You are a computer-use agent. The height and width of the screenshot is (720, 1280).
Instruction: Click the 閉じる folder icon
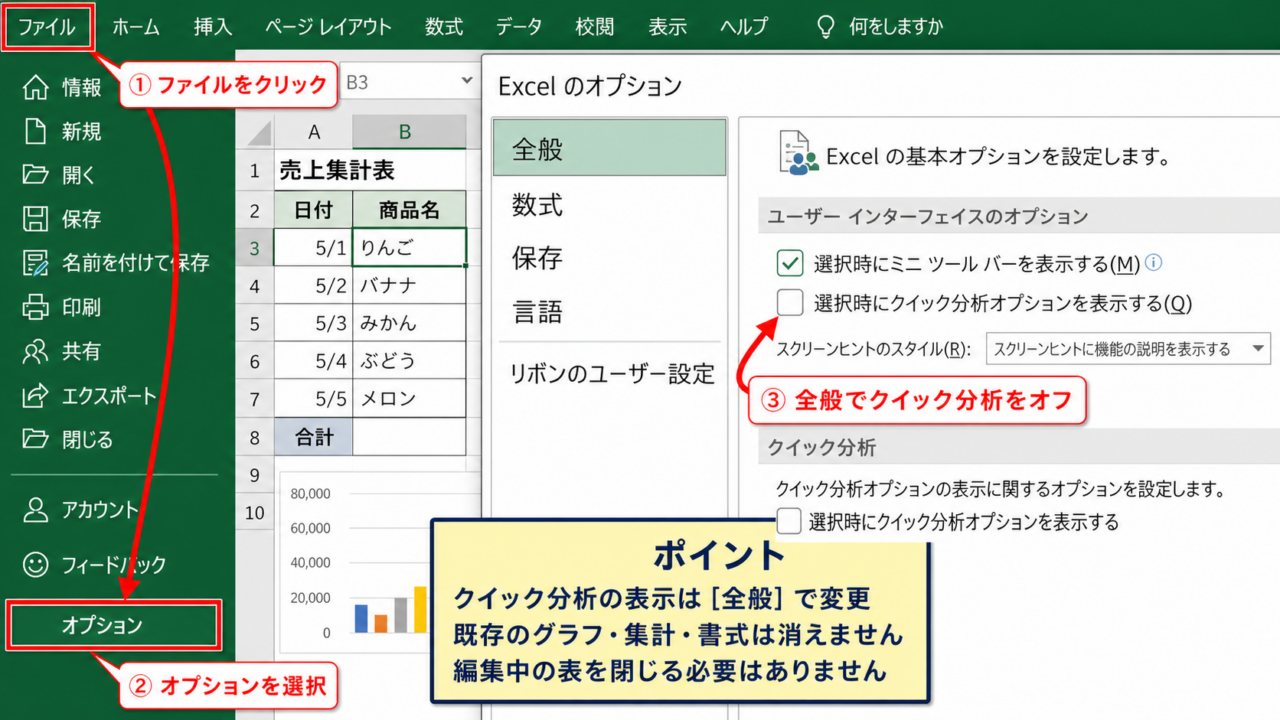(x=35, y=438)
